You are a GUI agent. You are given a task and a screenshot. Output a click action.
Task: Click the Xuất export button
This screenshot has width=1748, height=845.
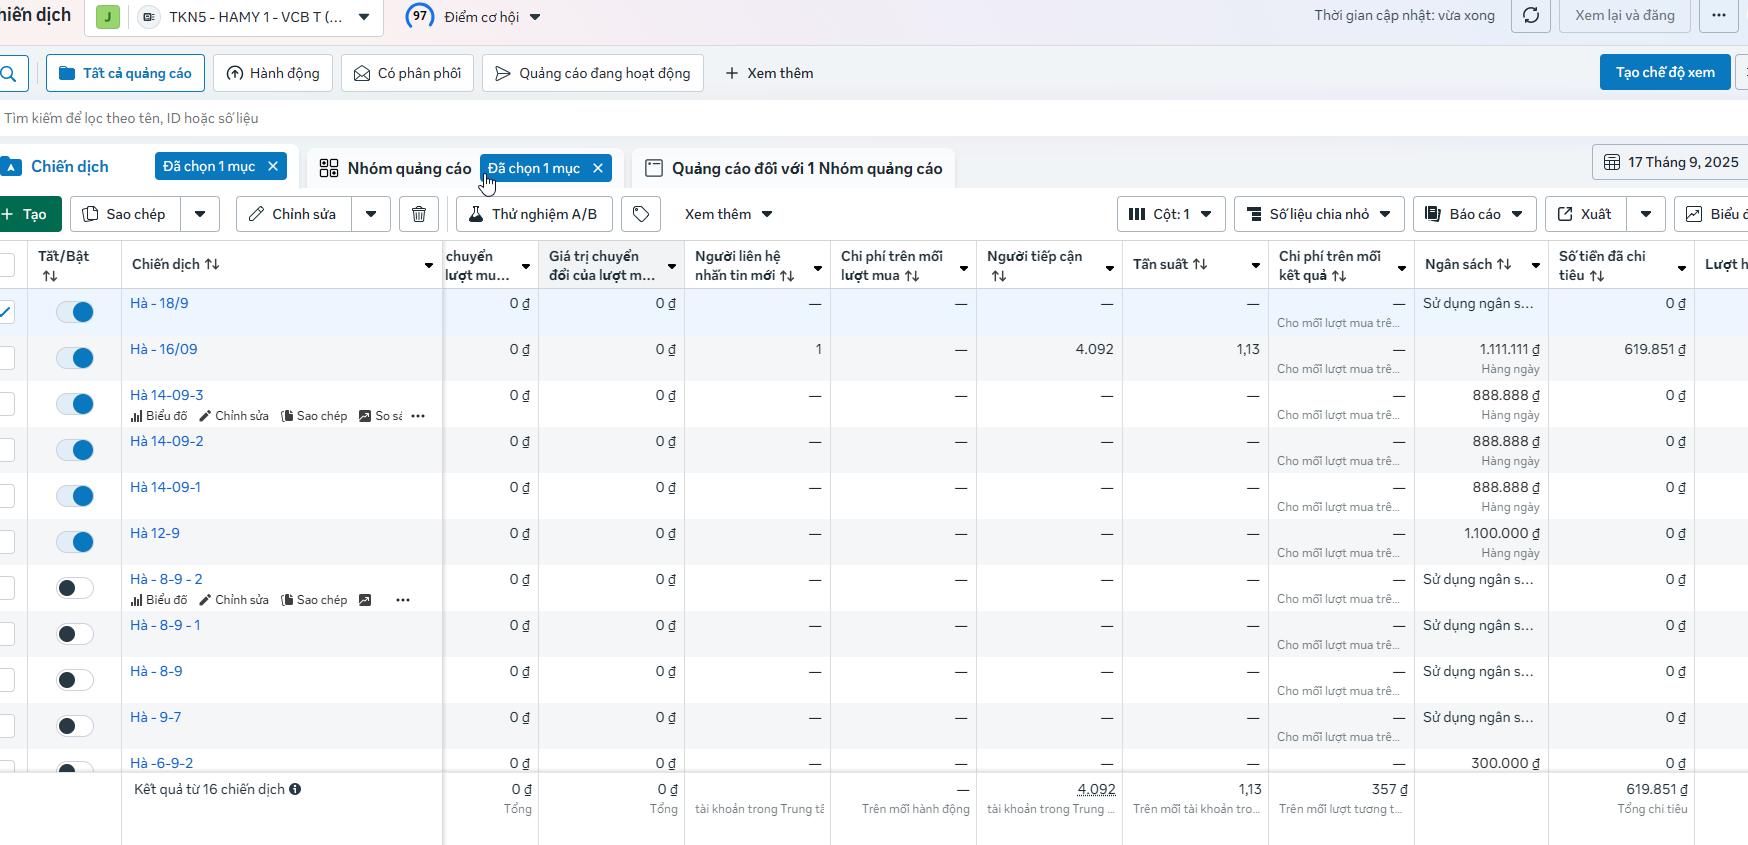1586,214
